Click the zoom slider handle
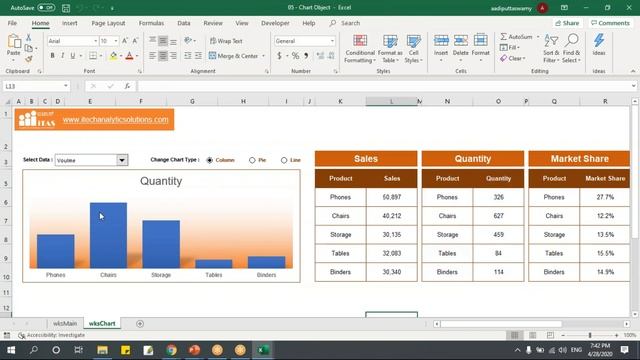Viewport: 640px width, 360px height. click(590, 335)
